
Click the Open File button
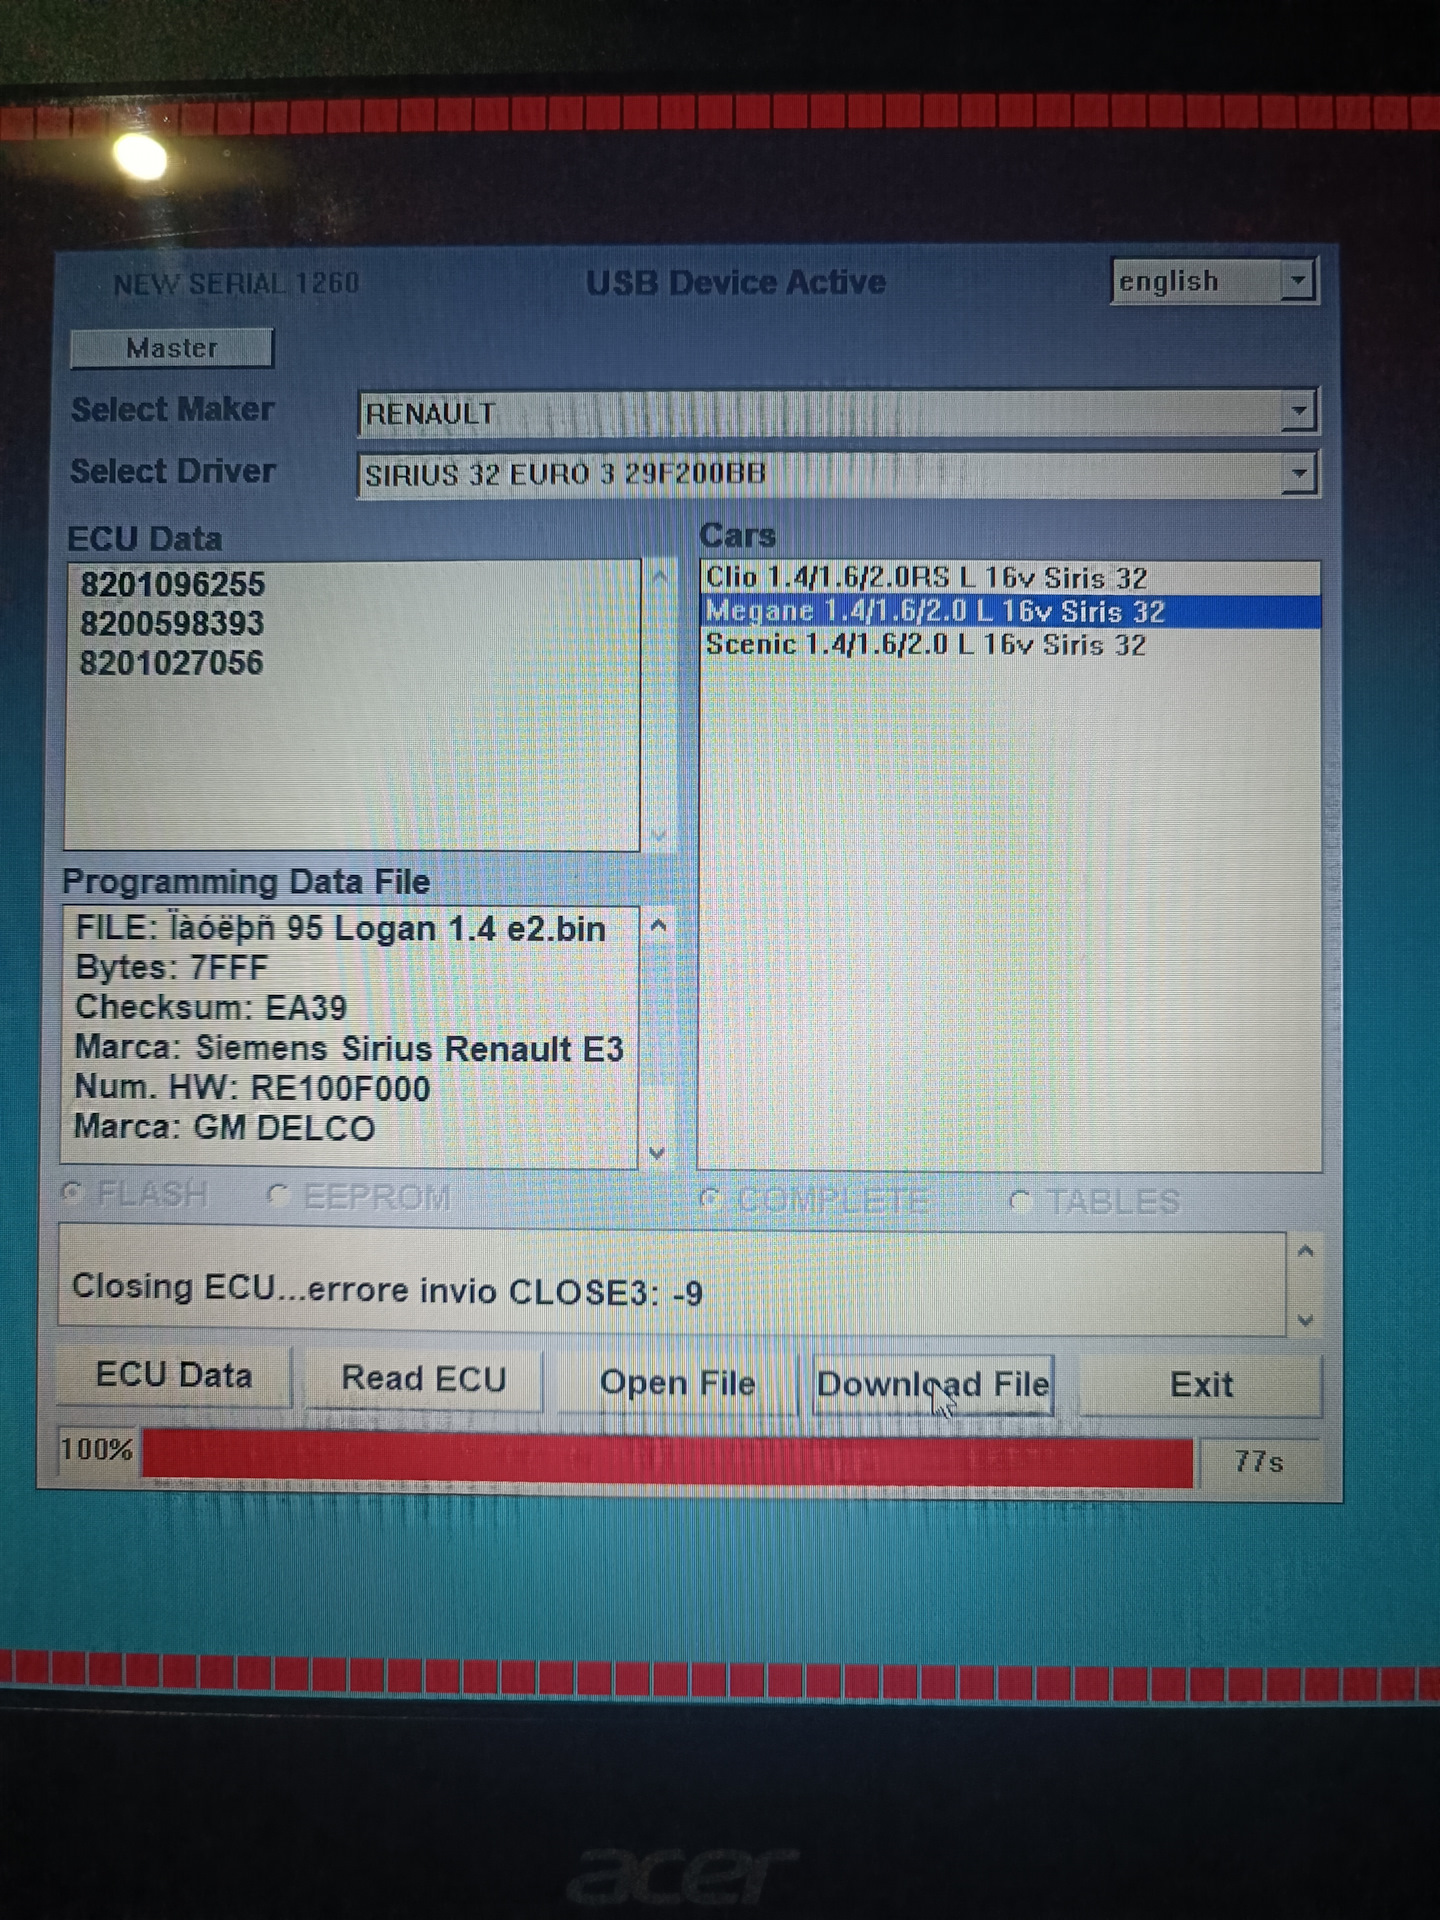[677, 1383]
